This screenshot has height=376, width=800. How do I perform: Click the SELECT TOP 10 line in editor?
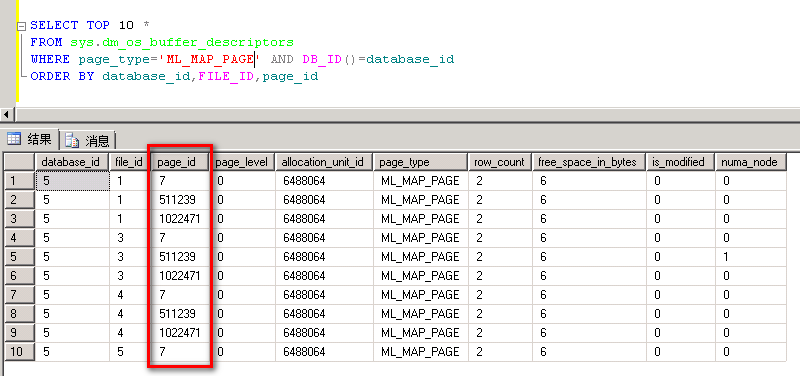point(90,26)
